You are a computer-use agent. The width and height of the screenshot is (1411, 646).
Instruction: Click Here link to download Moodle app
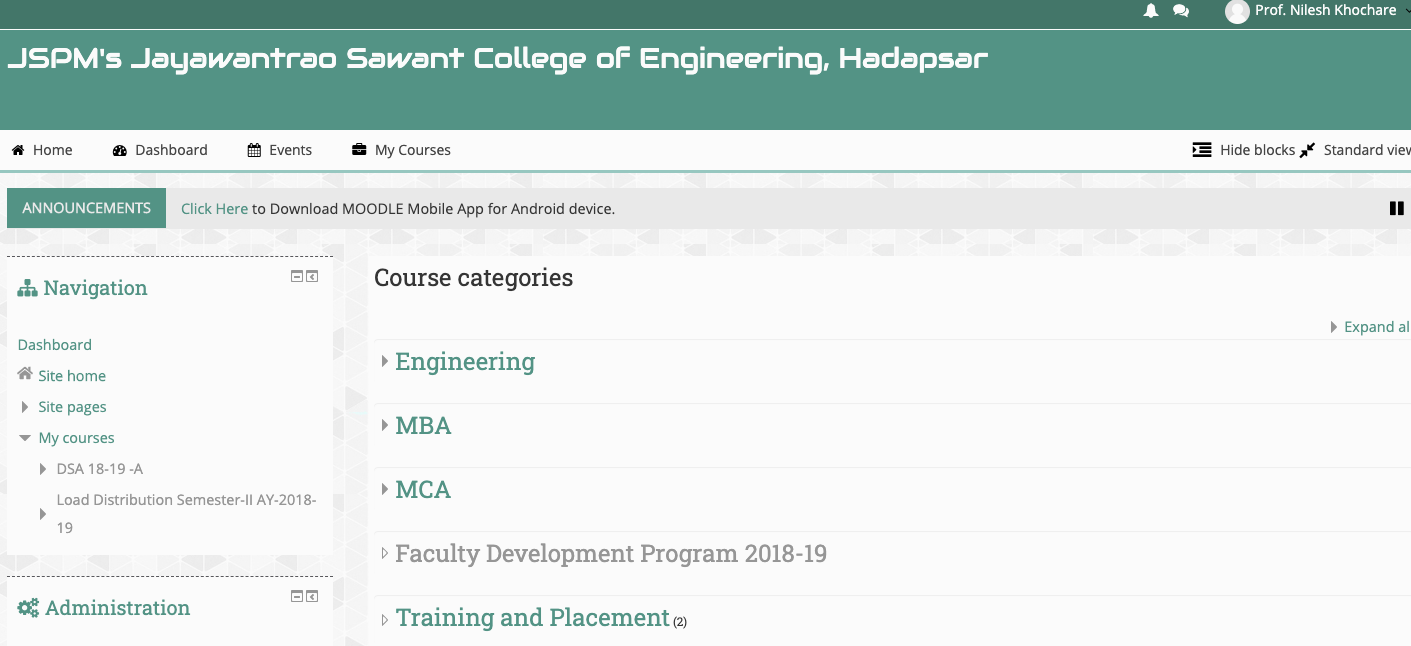point(214,209)
